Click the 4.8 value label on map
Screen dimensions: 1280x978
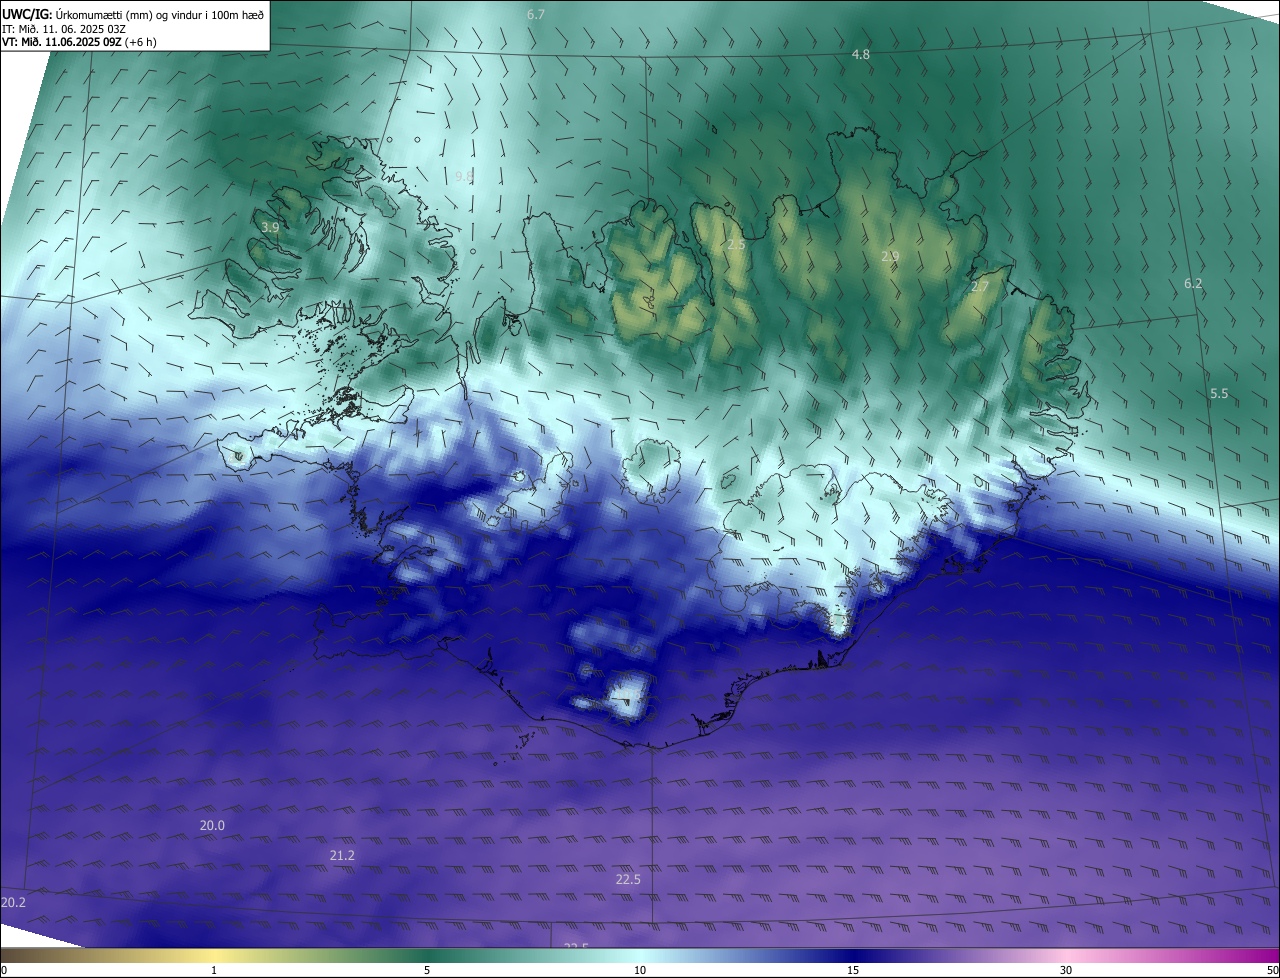coord(860,54)
